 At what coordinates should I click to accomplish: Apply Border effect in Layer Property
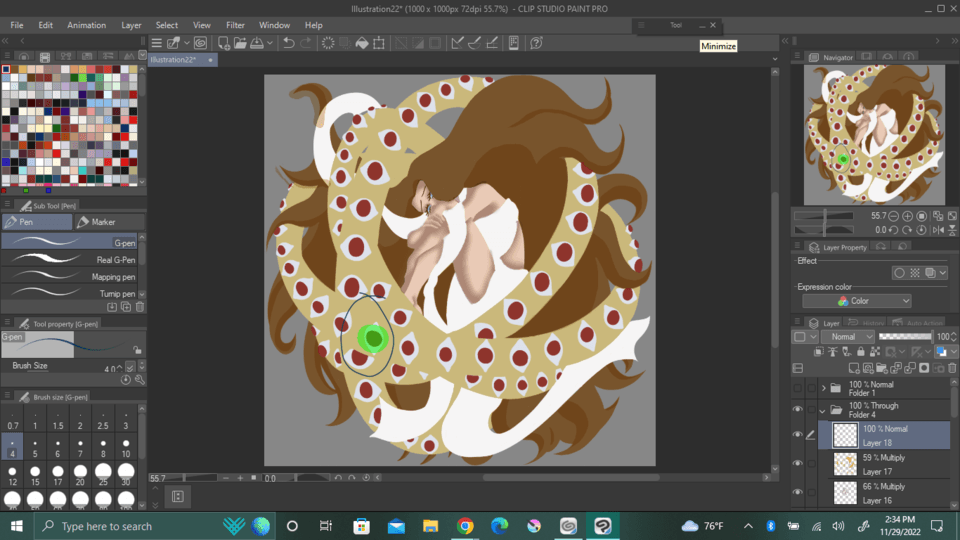[x=899, y=273]
